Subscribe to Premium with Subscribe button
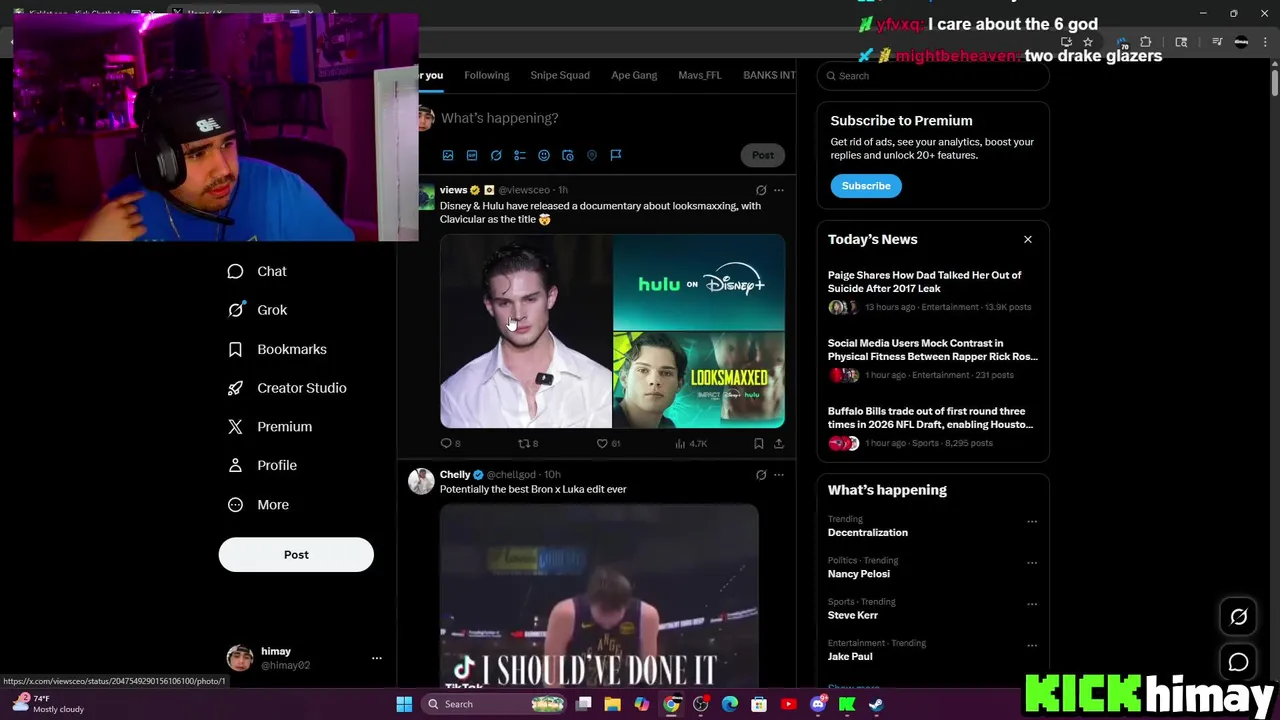1280x720 pixels. click(866, 186)
